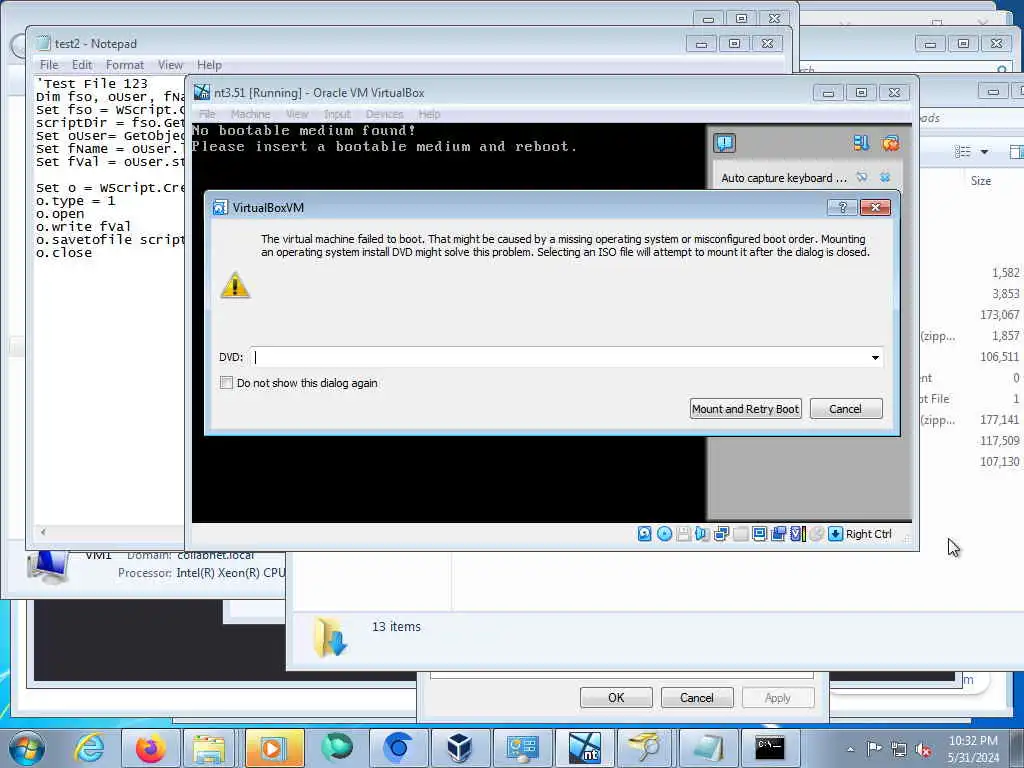Open the control panel taskbar icon
This screenshot has height=768, width=1024.
click(x=522, y=746)
